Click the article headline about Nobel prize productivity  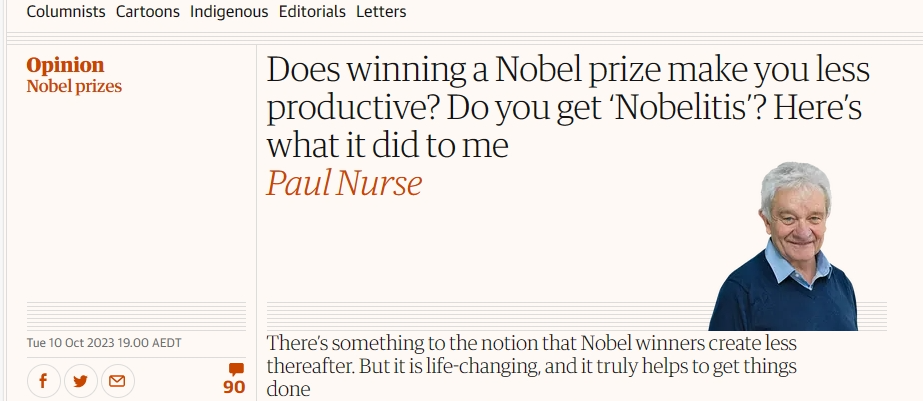(568, 107)
